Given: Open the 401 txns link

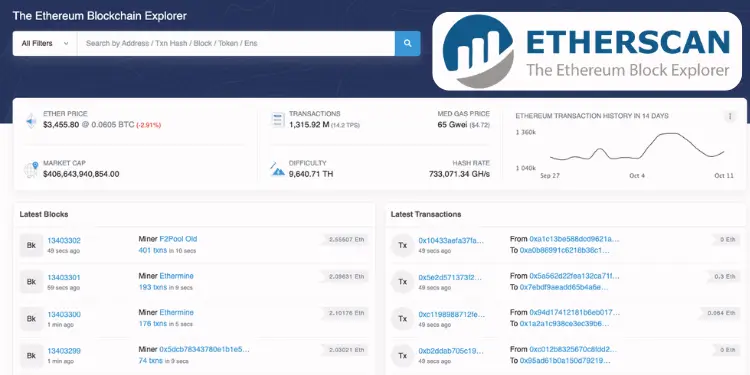Looking at the screenshot, I should [152, 250].
